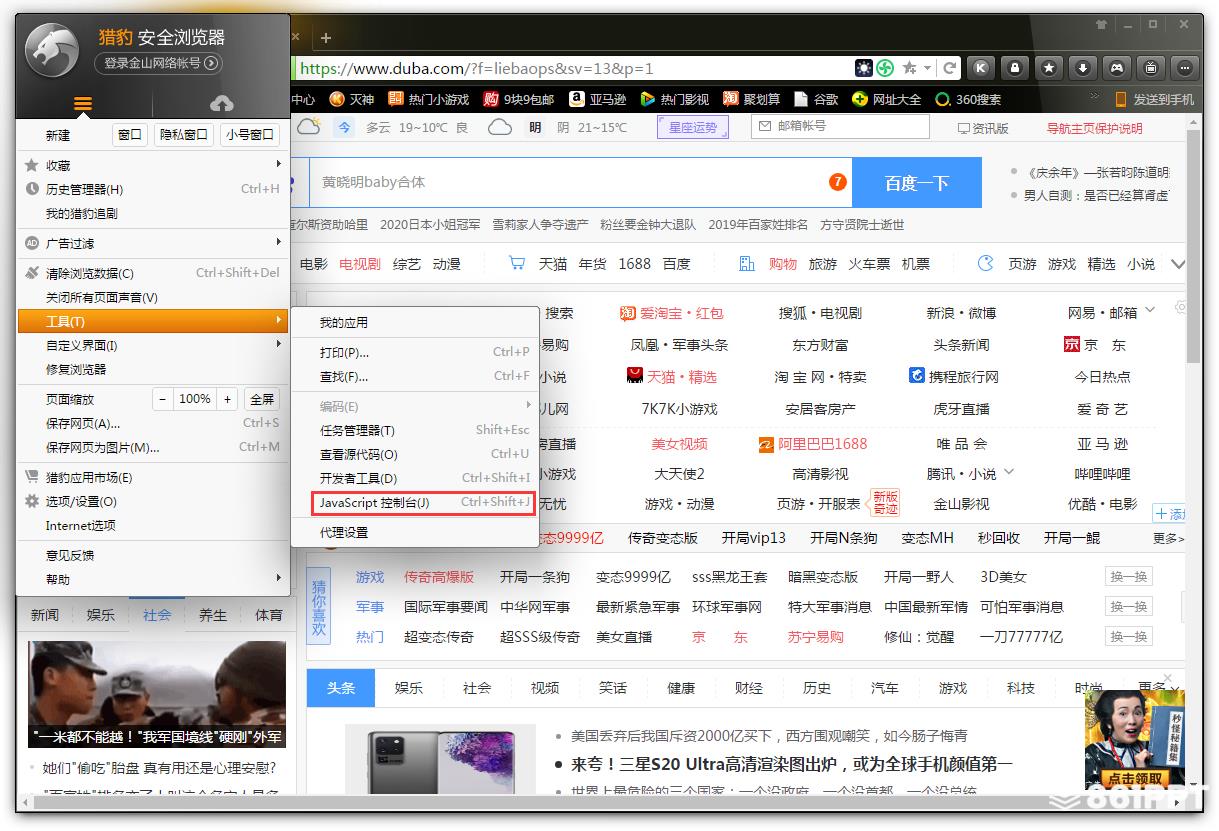
Task: Bookmark page with the star icon
Action: coord(910,68)
